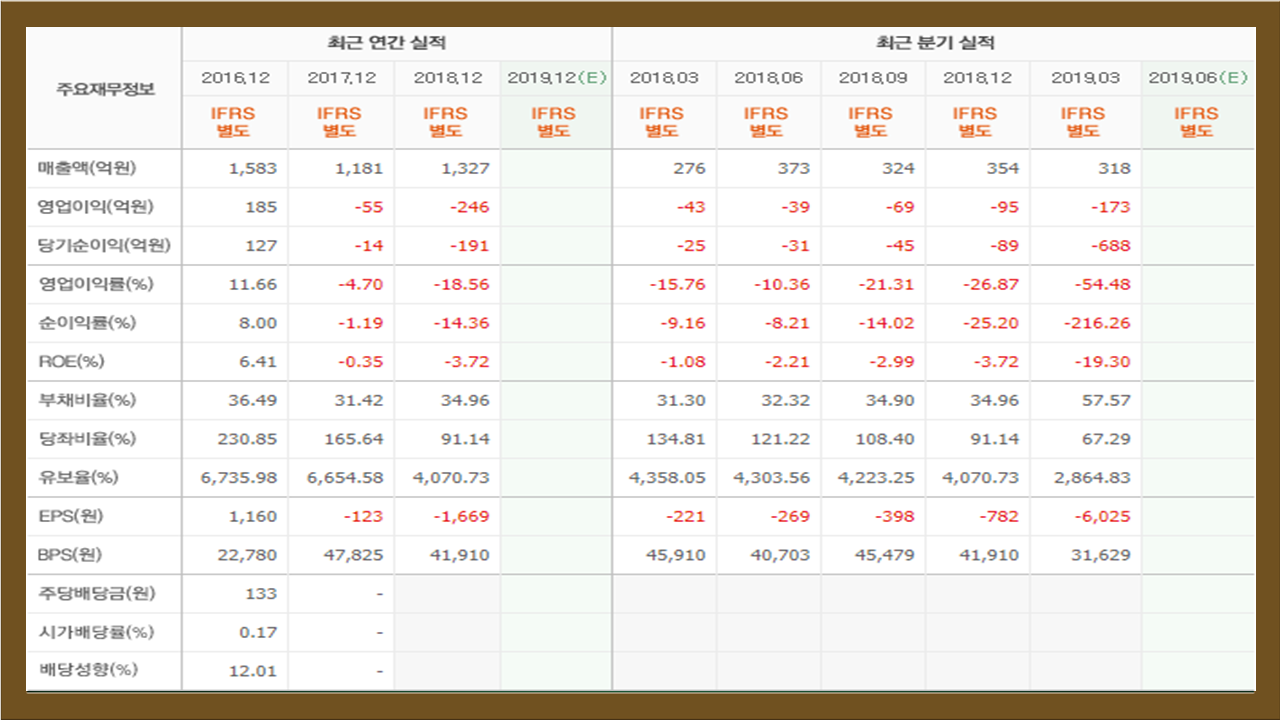
Task: Click the 133 dividend per share value
Action: coord(262,594)
